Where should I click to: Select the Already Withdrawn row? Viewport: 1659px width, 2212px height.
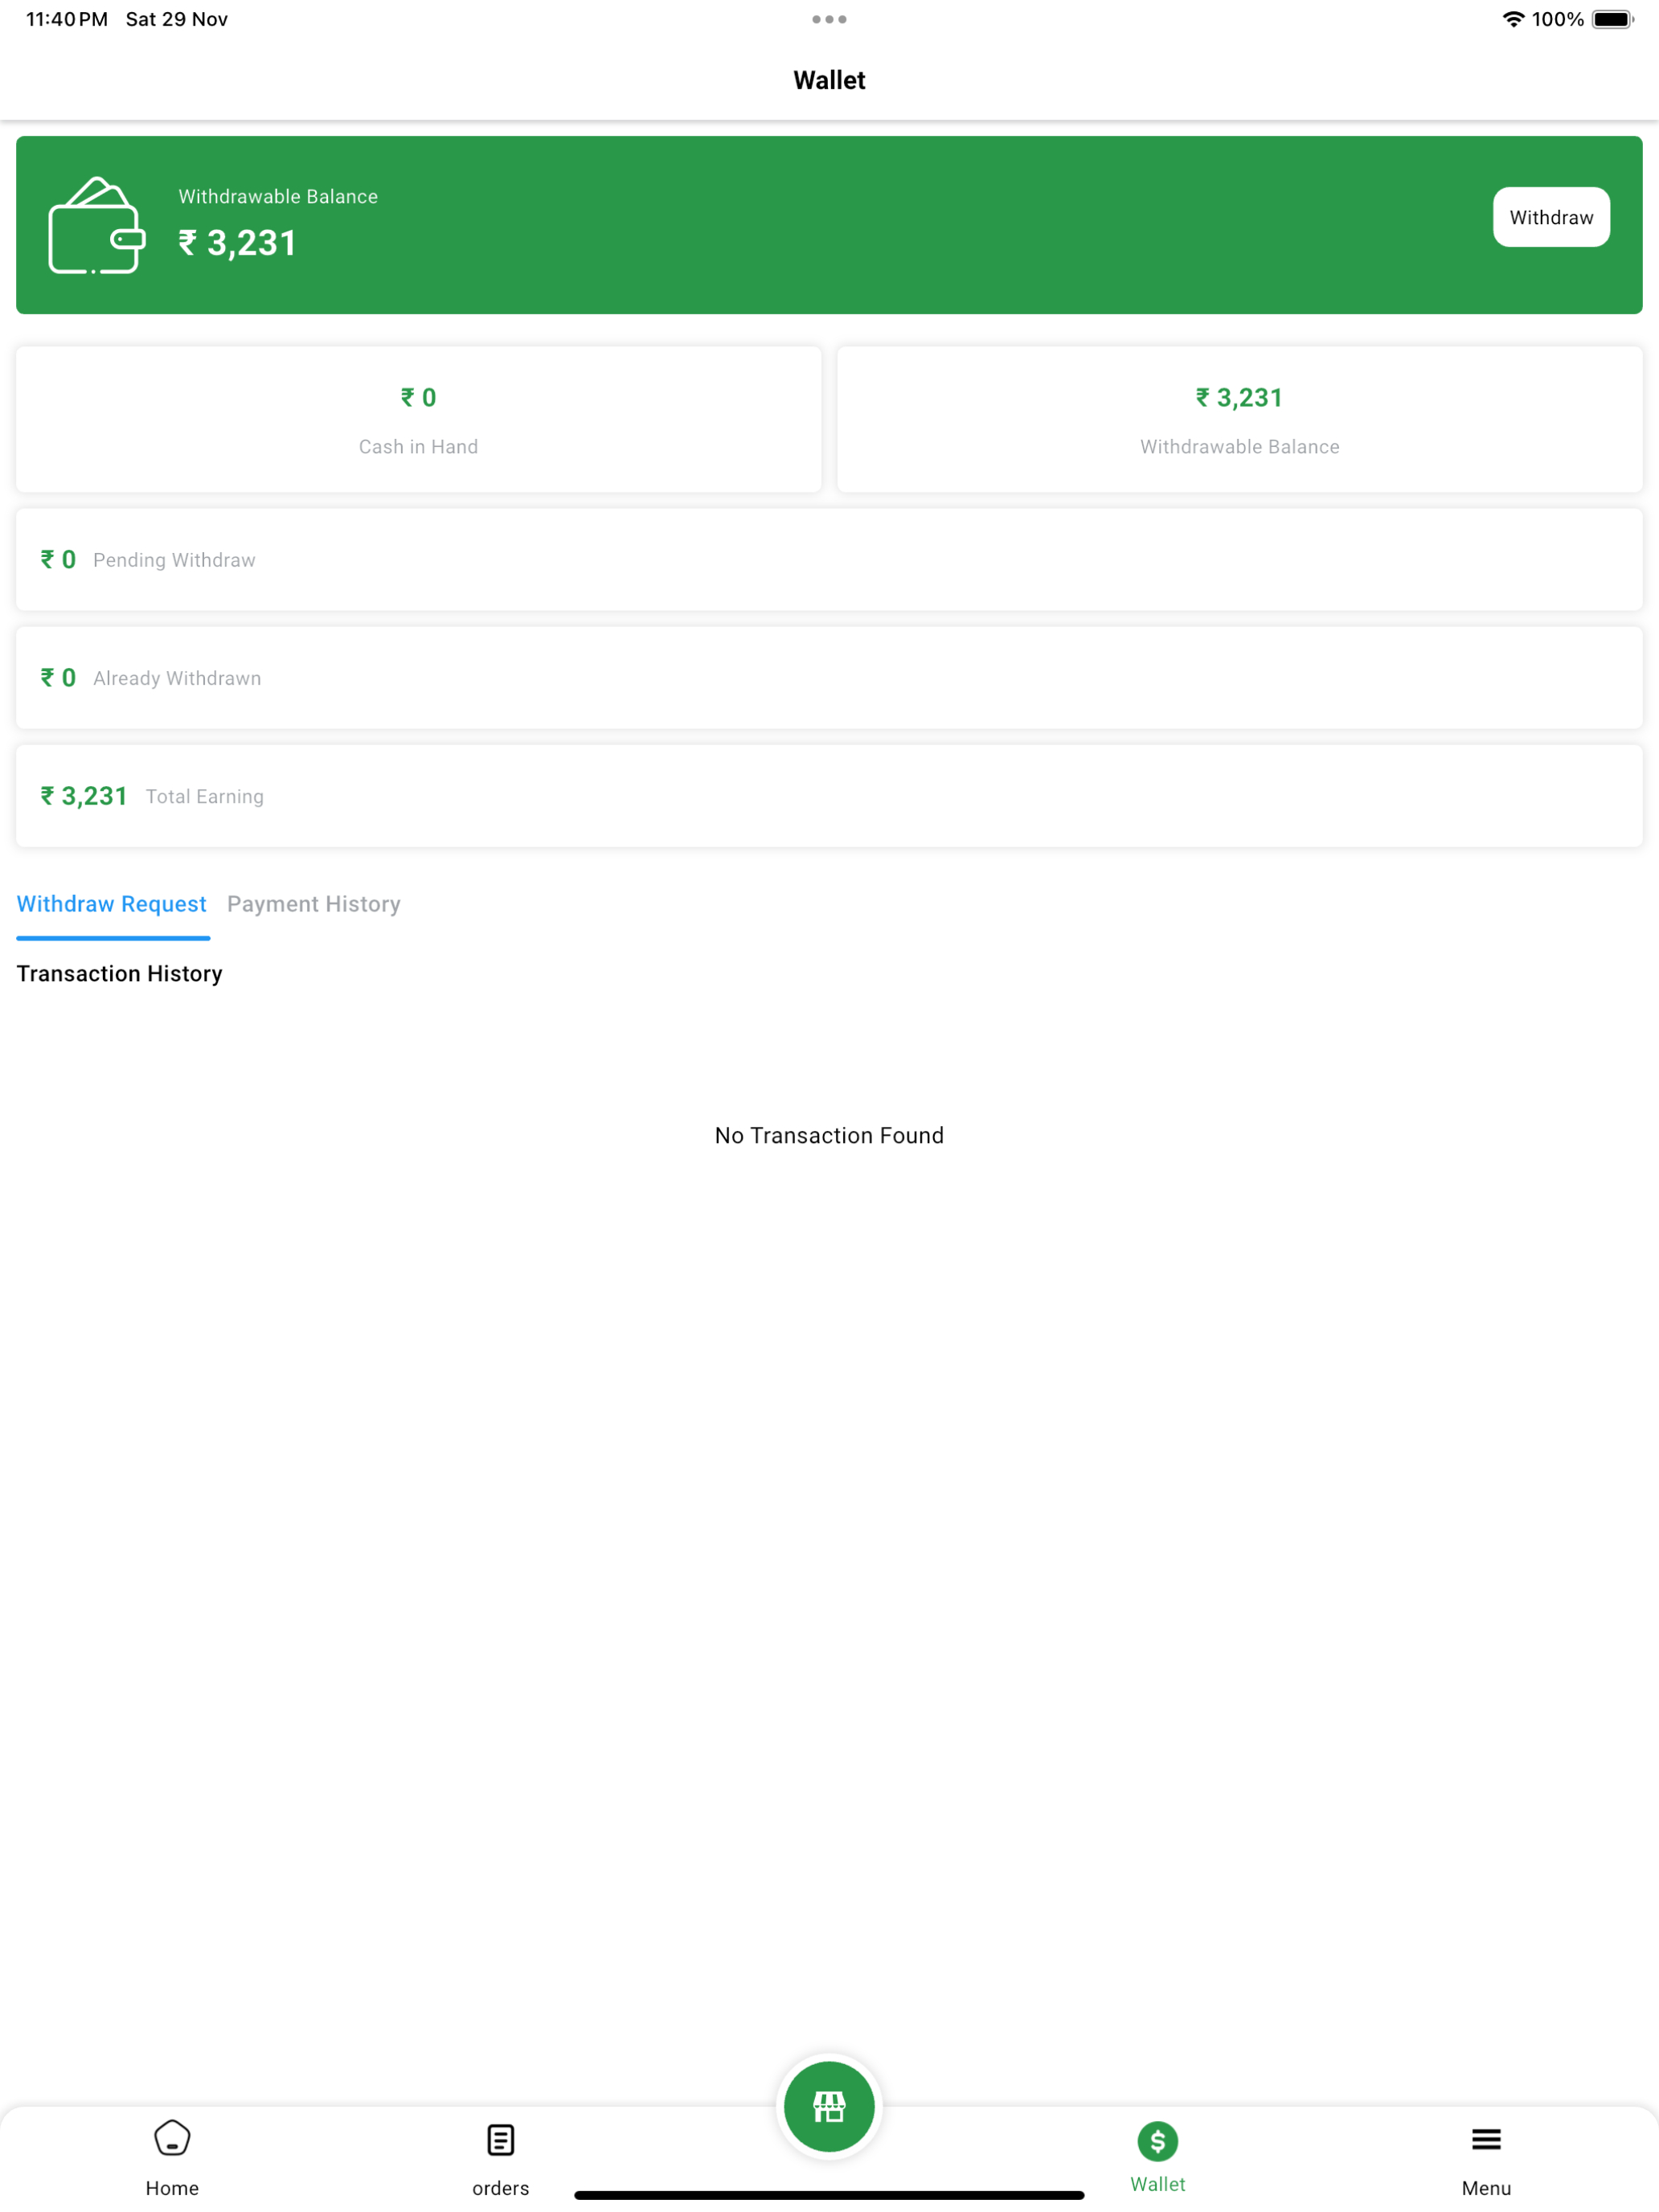(829, 678)
